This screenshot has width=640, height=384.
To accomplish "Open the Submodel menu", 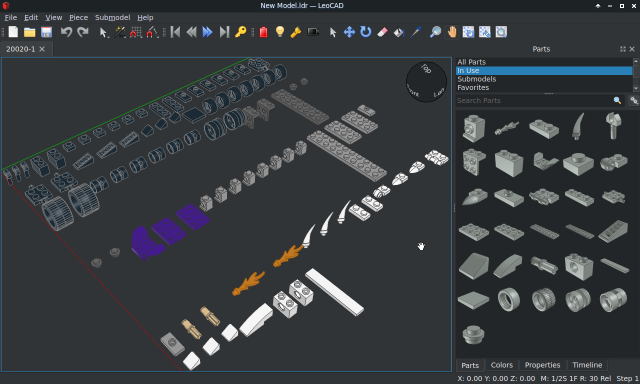I will click(113, 18).
